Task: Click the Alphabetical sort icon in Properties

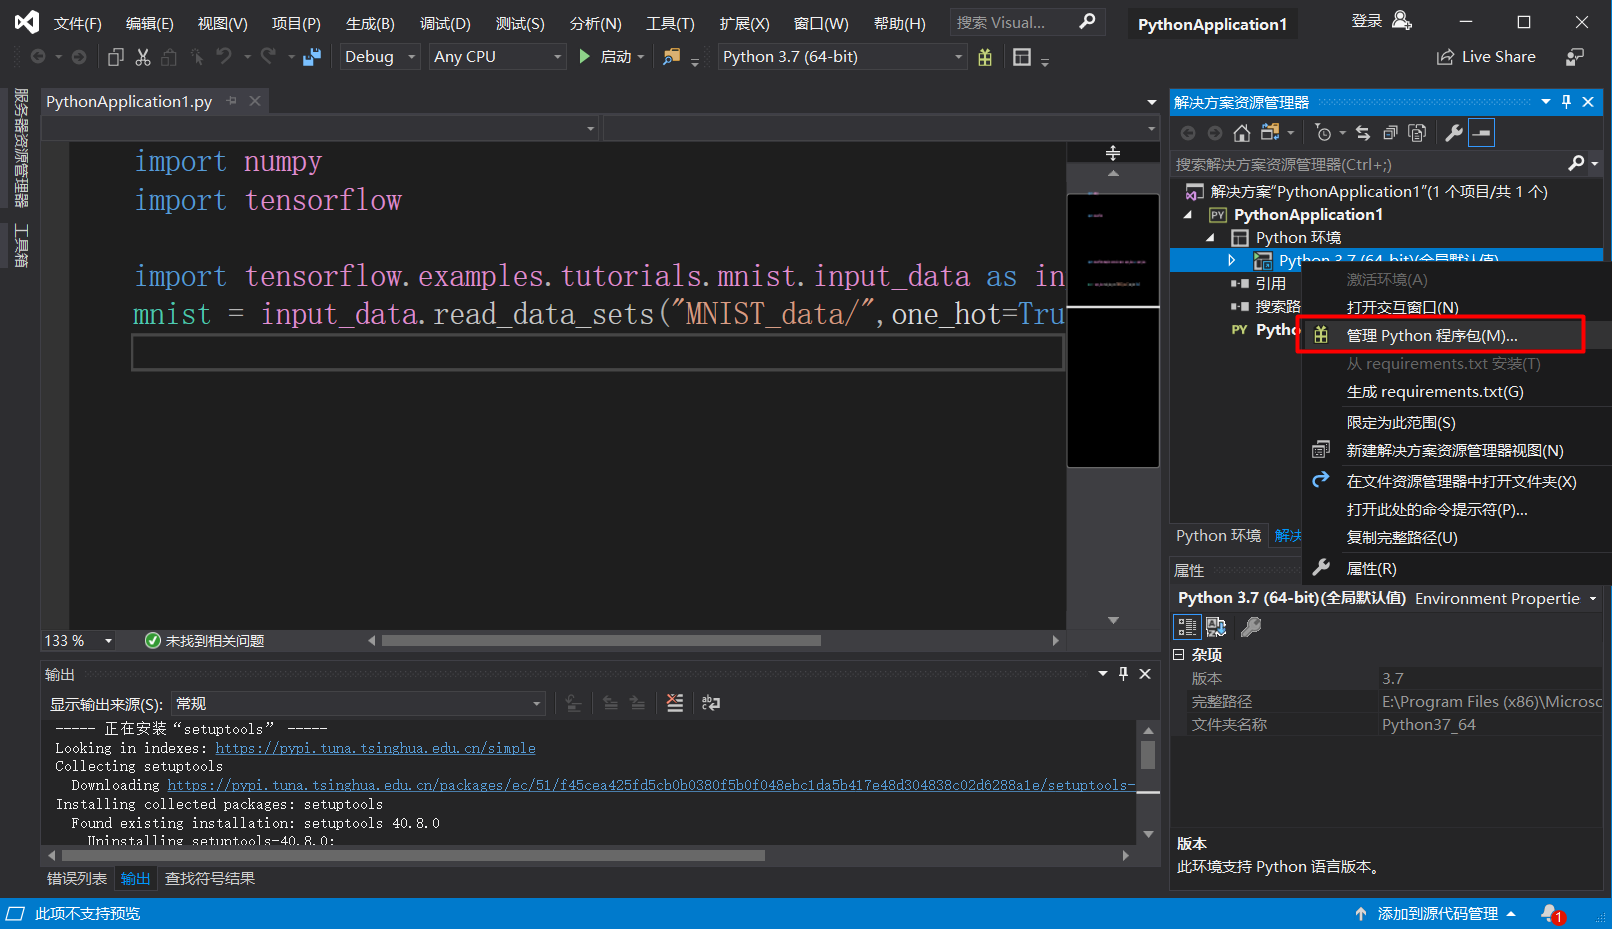Action: click(1216, 627)
